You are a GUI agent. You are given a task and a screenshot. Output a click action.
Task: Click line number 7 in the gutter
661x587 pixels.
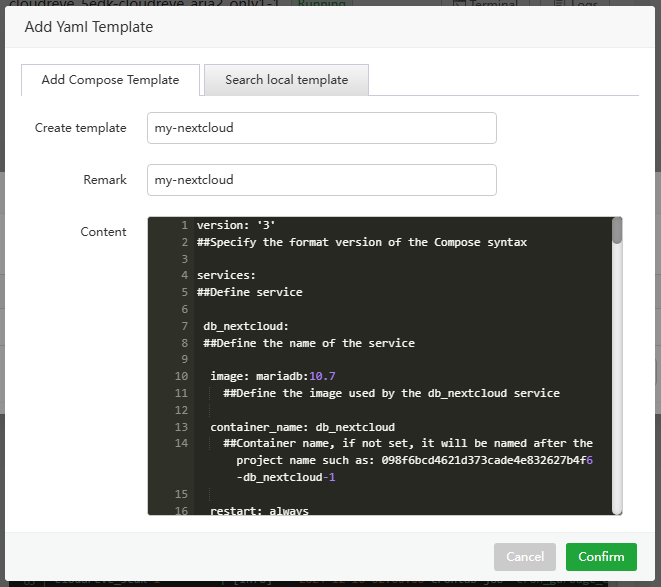click(x=184, y=326)
